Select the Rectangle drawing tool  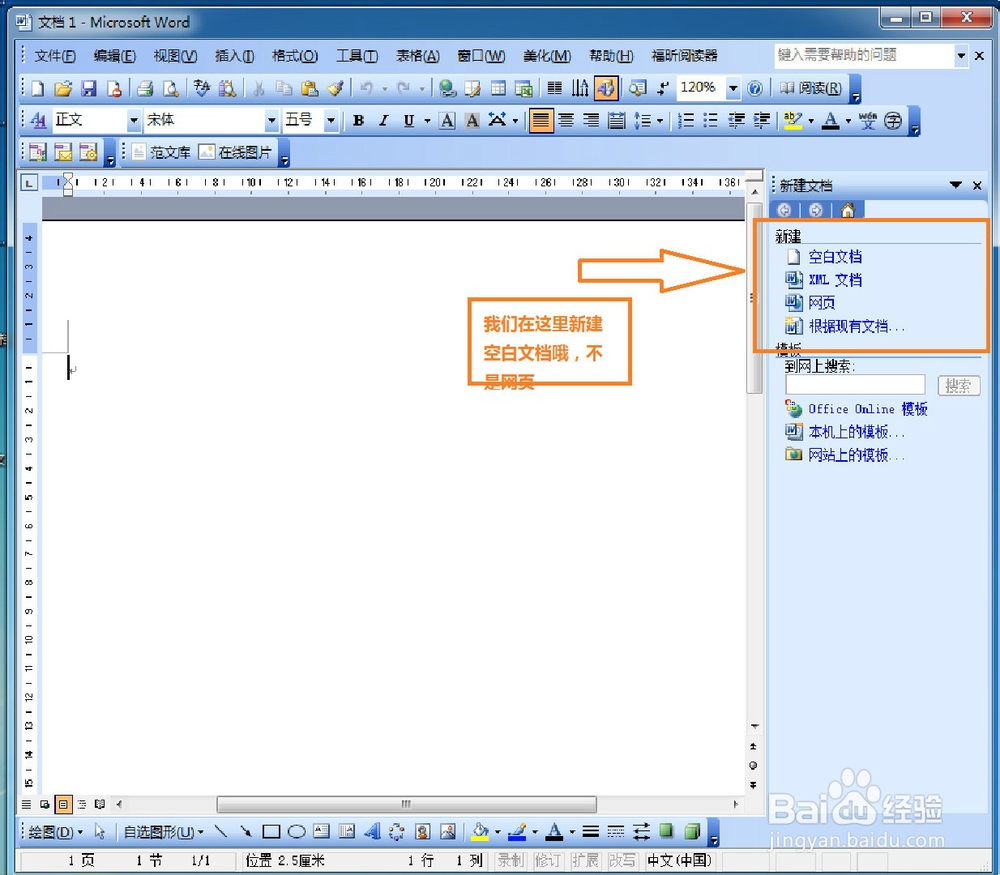[x=271, y=831]
